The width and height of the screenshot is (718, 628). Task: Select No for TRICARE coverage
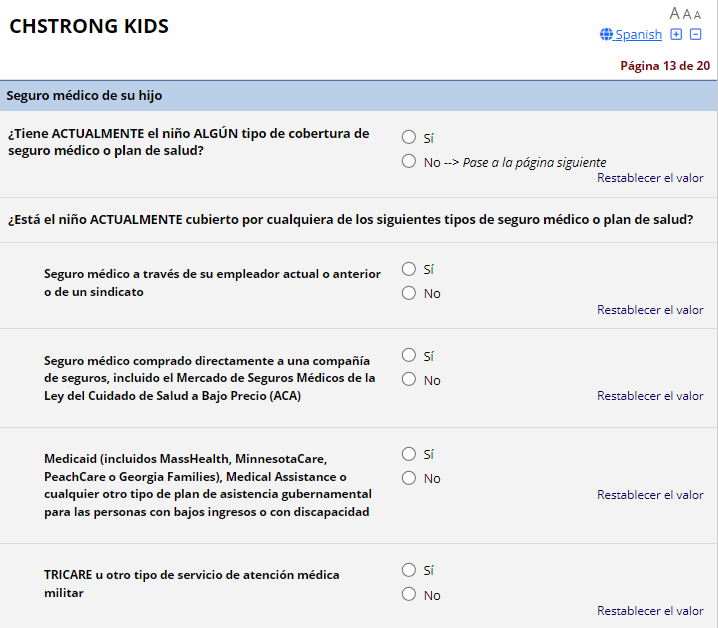(x=409, y=595)
